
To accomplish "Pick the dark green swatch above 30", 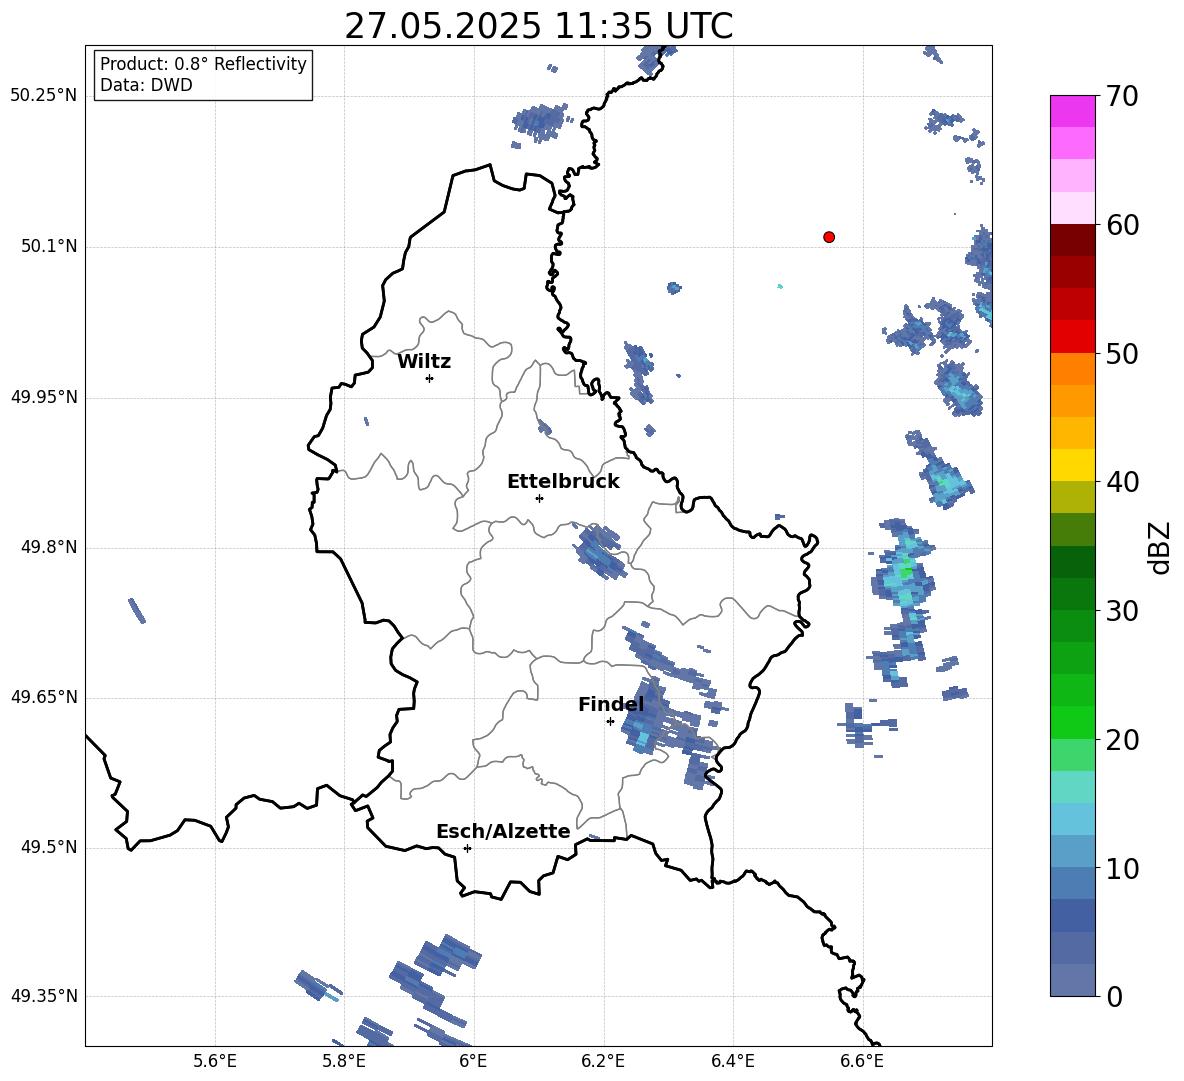I will tap(1072, 593).
